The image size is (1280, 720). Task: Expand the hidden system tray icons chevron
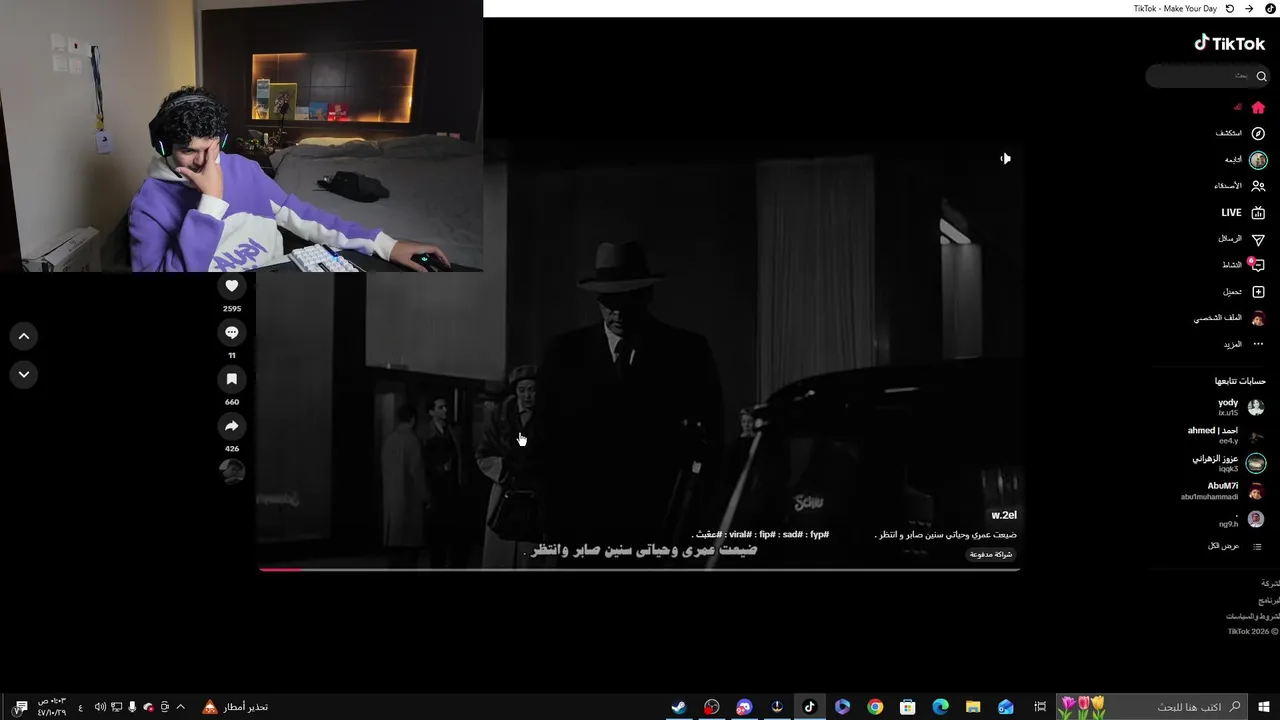coord(181,707)
